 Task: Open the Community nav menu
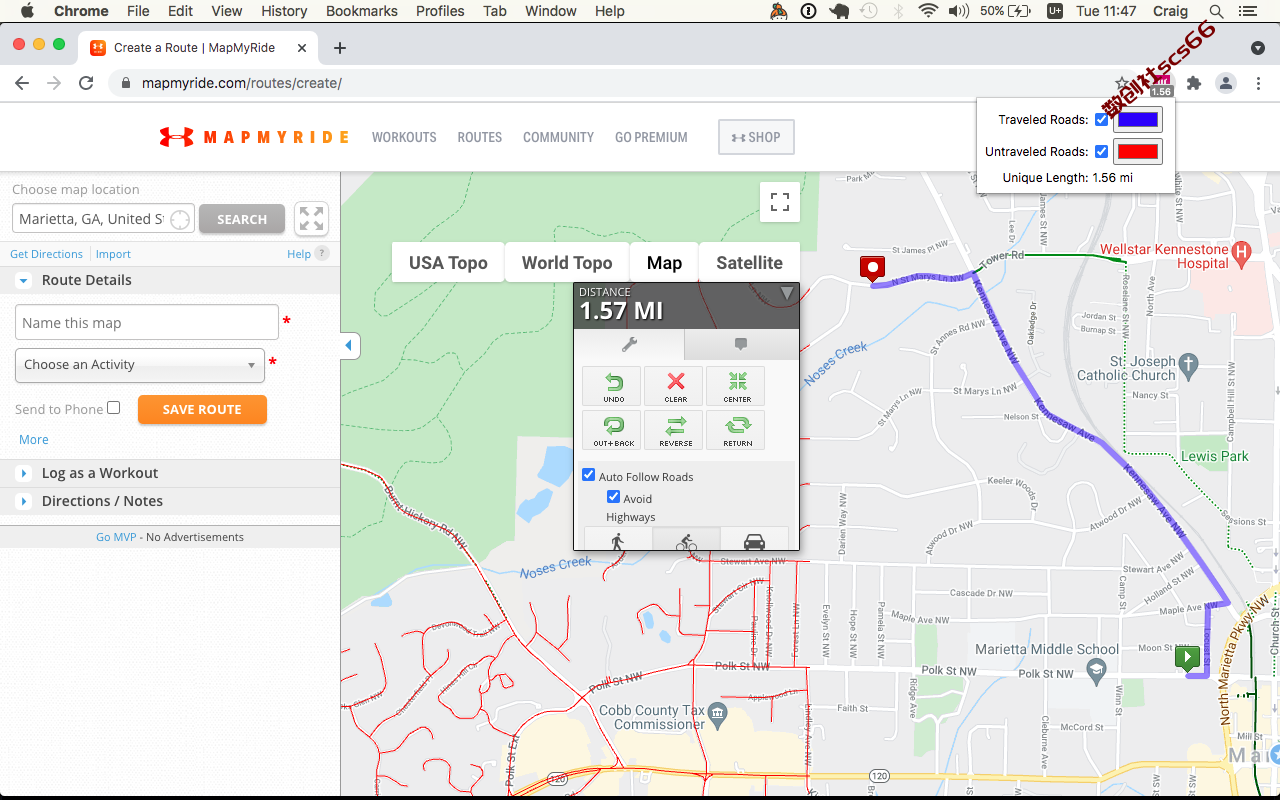558,137
